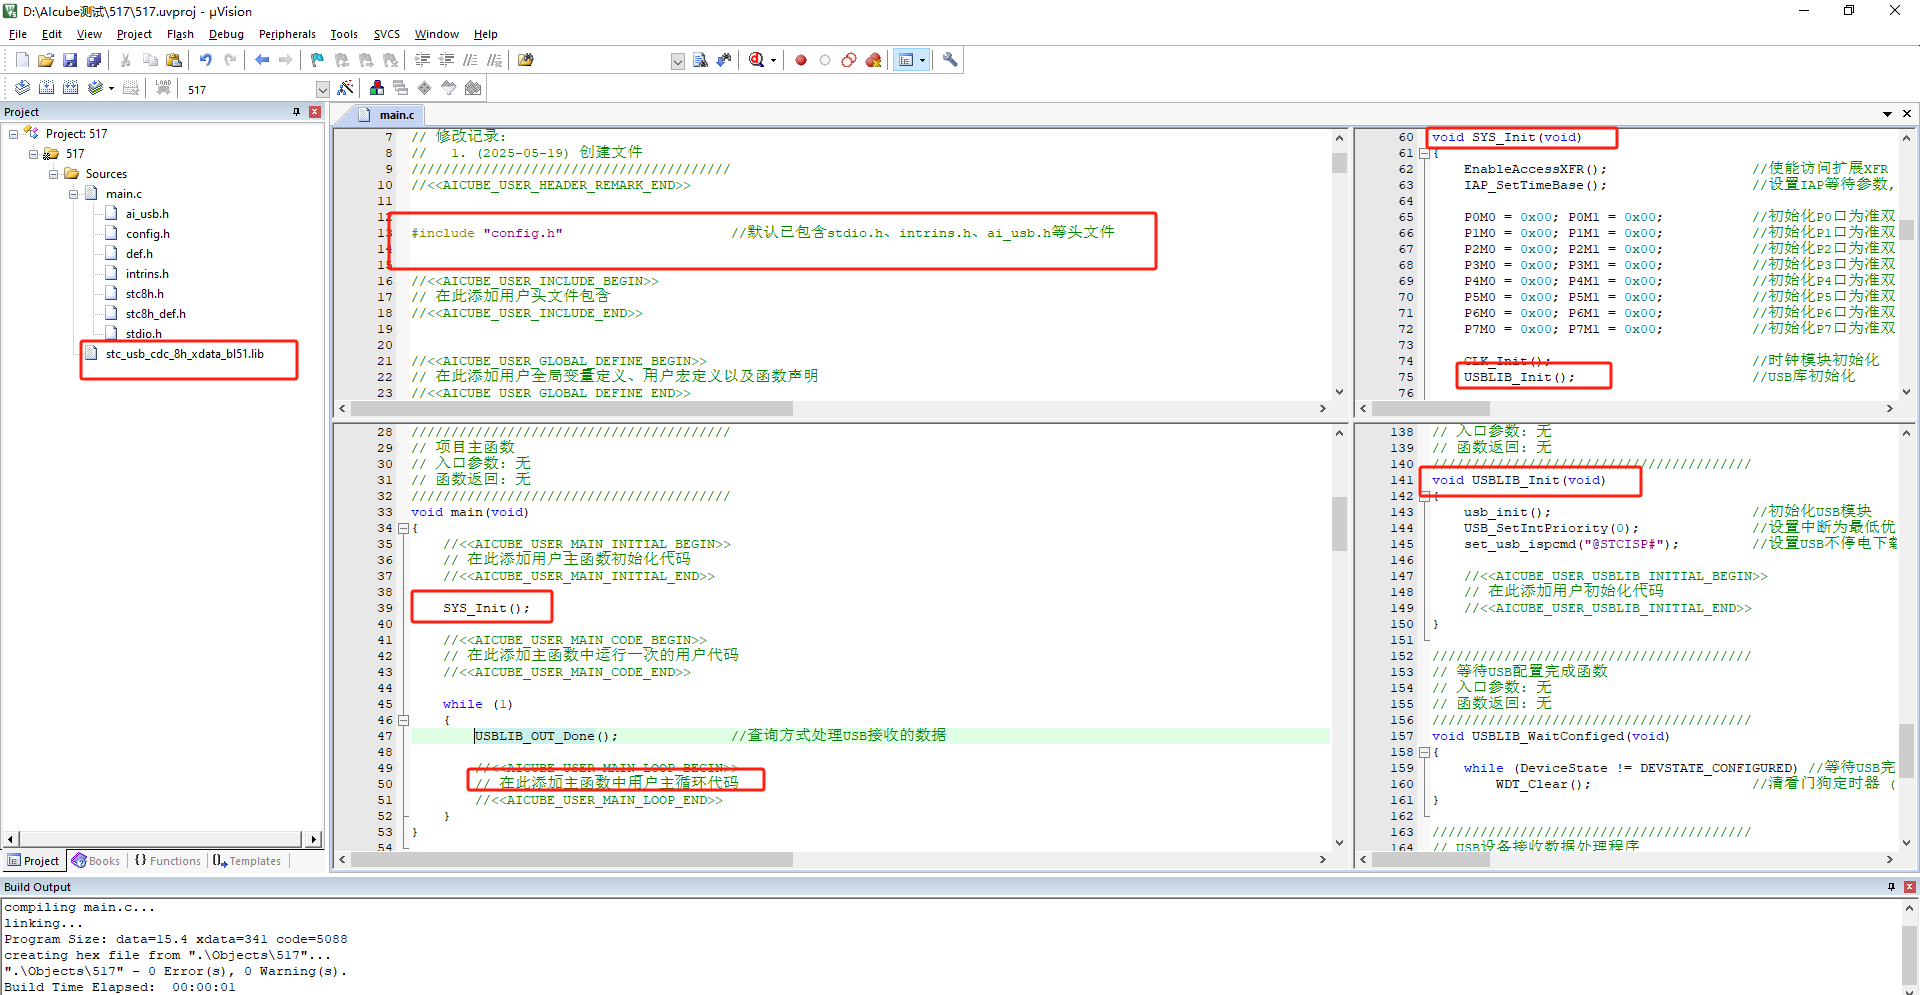Open Options for Target with the wand icon
Image resolution: width=1920 pixels, height=995 pixels.
(x=345, y=88)
